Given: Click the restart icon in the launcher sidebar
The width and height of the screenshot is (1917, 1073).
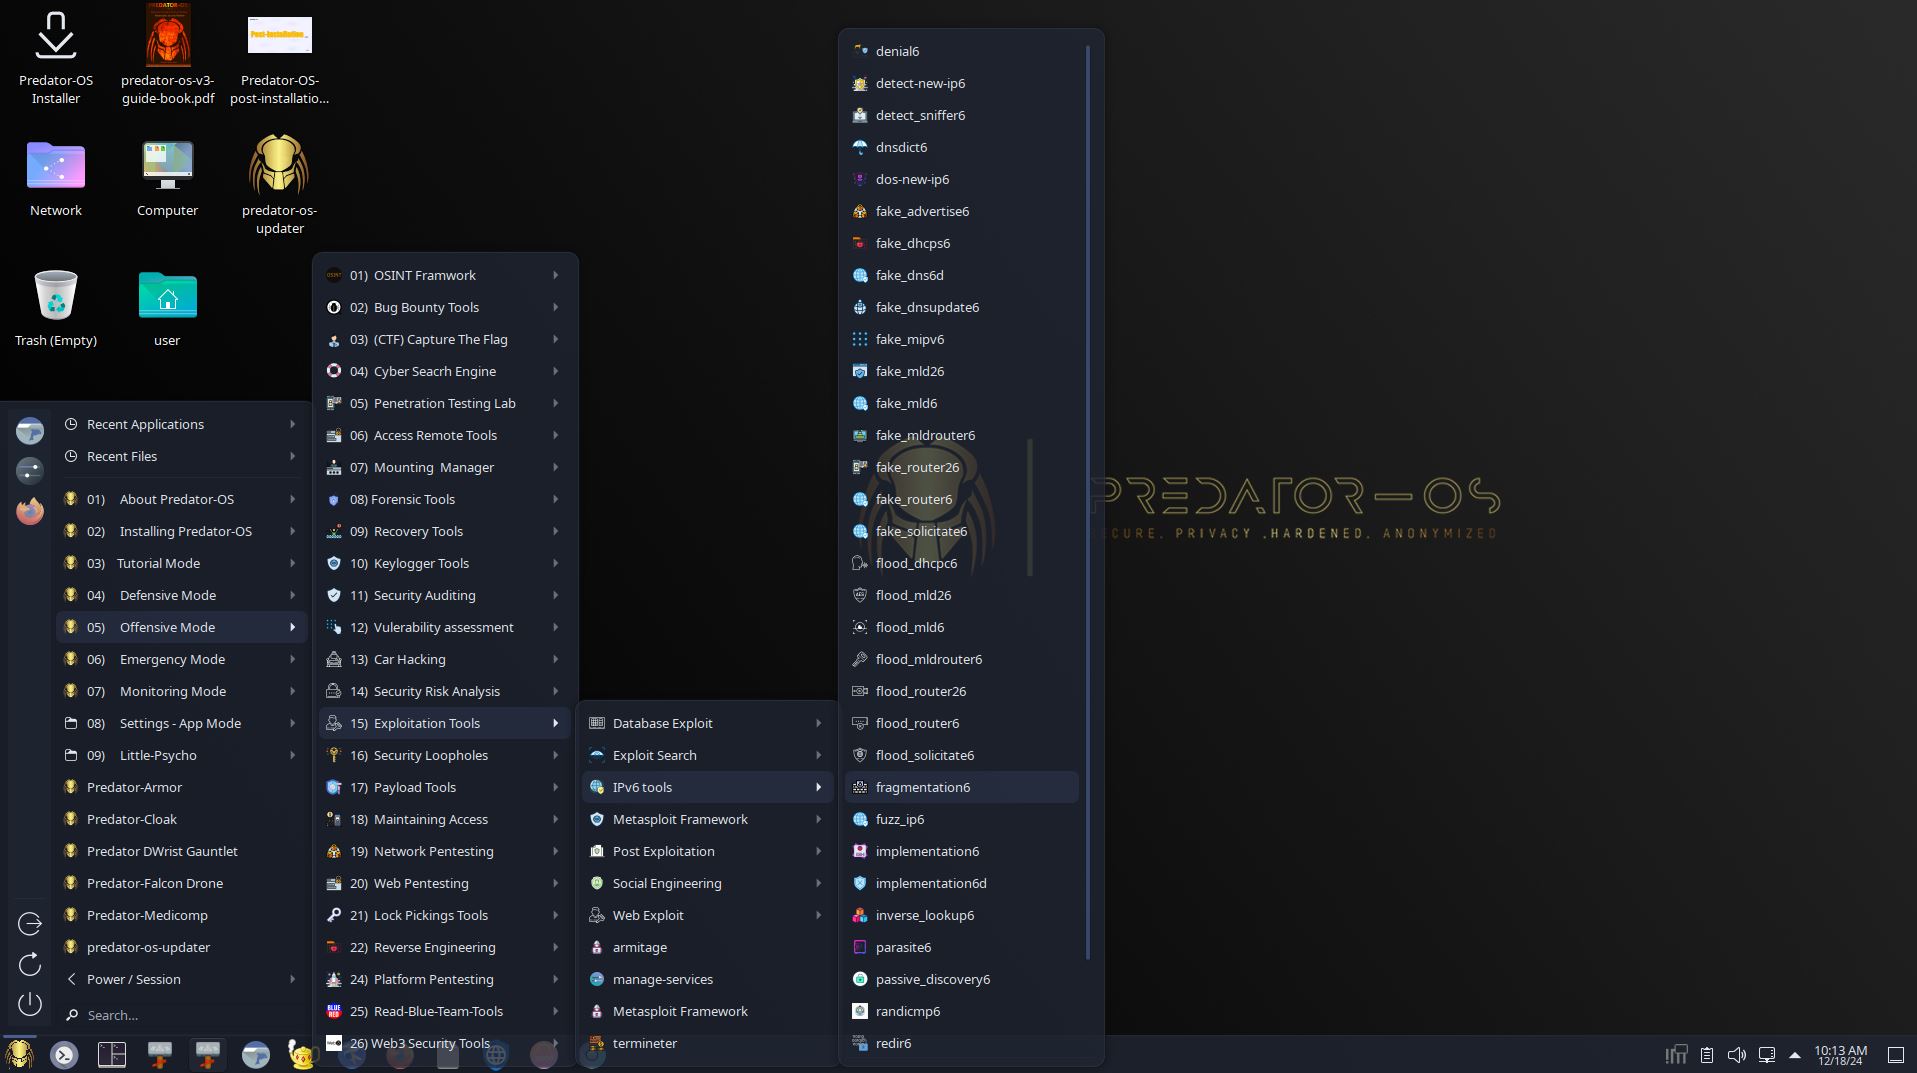Looking at the screenshot, I should coord(30,964).
